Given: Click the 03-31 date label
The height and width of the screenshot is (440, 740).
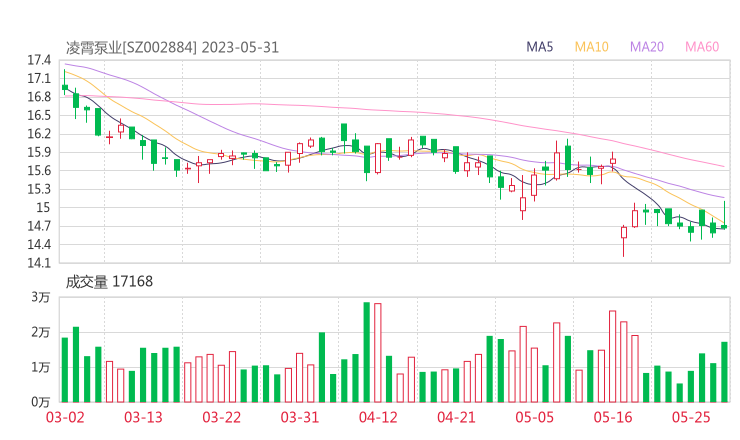Looking at the screenshot, I should tap(300, 417).
